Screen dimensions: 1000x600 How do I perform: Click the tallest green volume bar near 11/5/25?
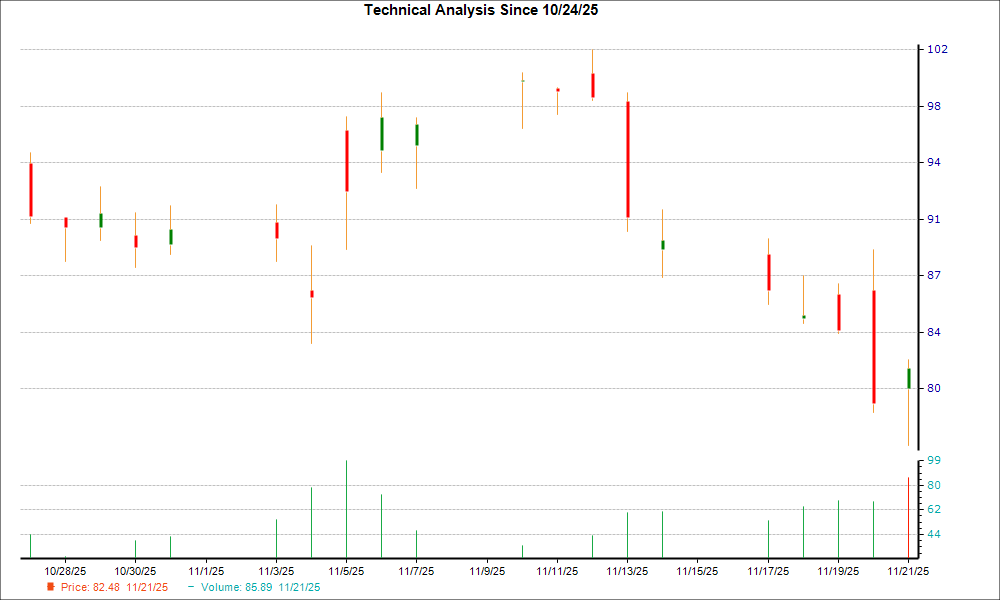(345, 505)
